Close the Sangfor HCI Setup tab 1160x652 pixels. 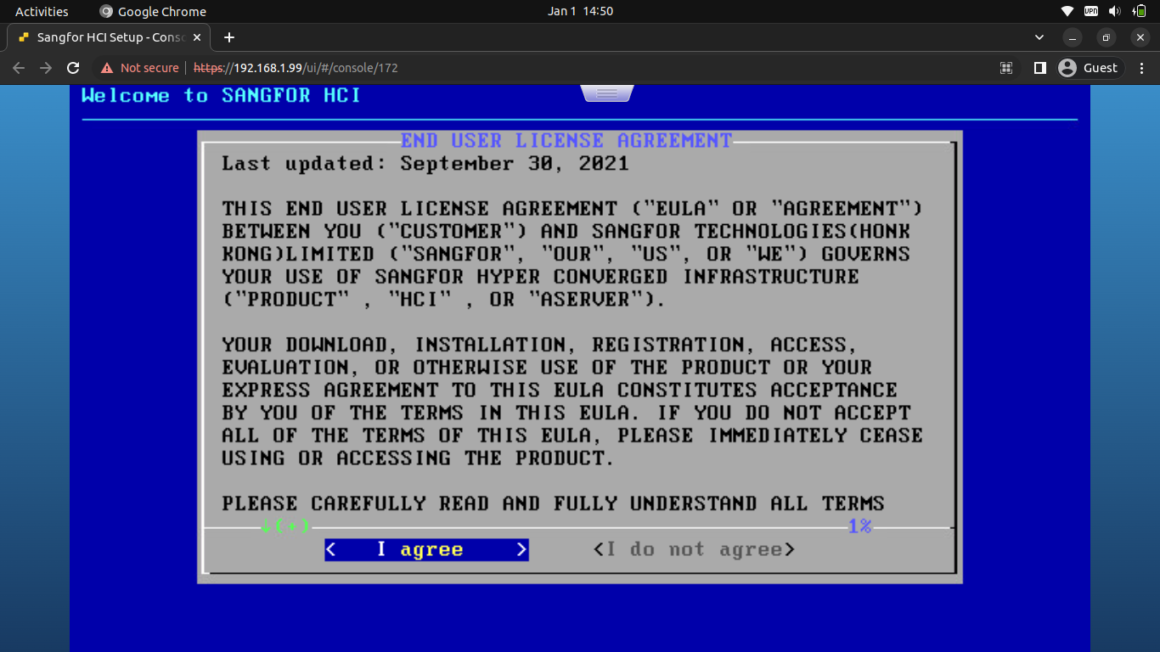pyautogui.click(x=197, y=37)
